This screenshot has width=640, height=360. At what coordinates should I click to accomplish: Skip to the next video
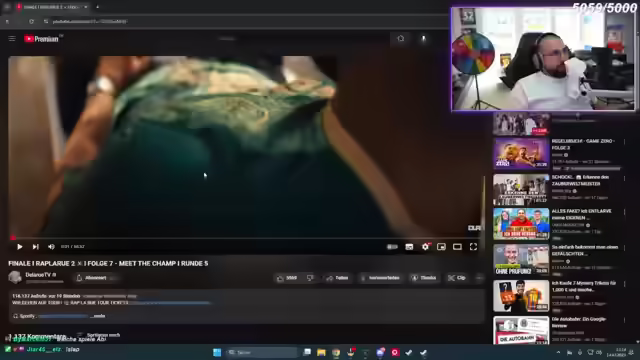[x=36, y=247]
